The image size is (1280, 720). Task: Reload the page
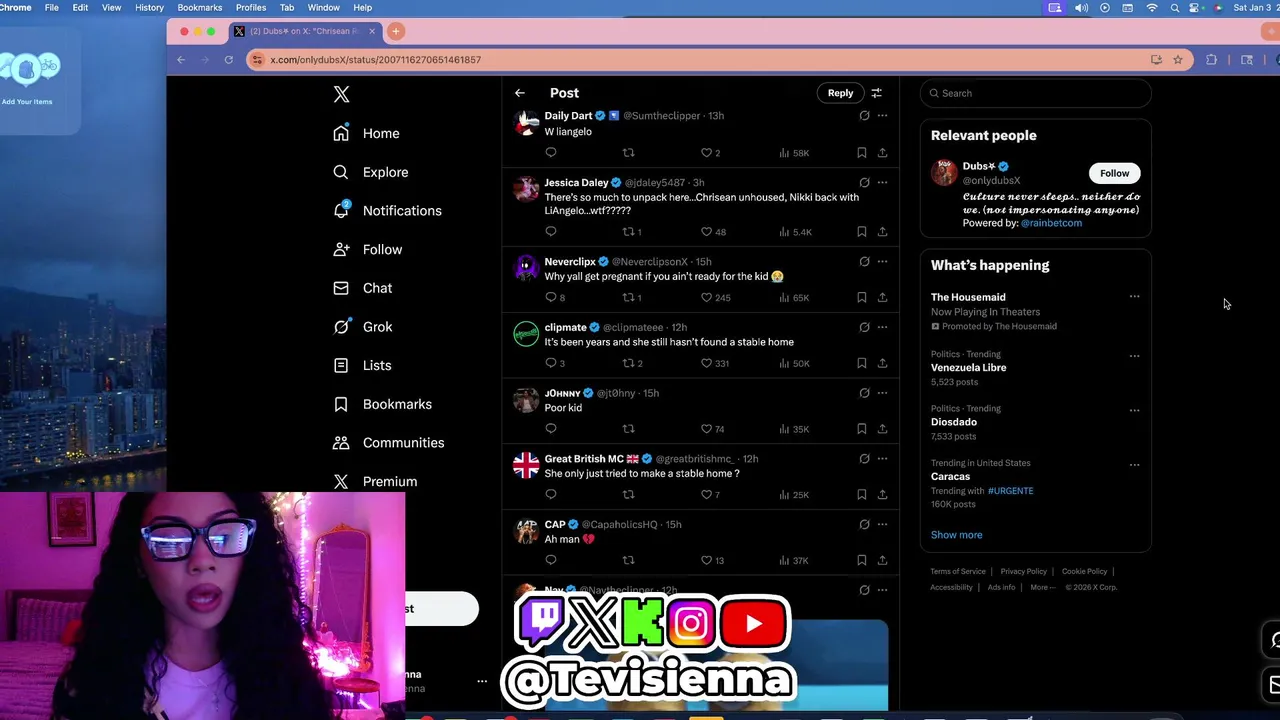[229, 60]
